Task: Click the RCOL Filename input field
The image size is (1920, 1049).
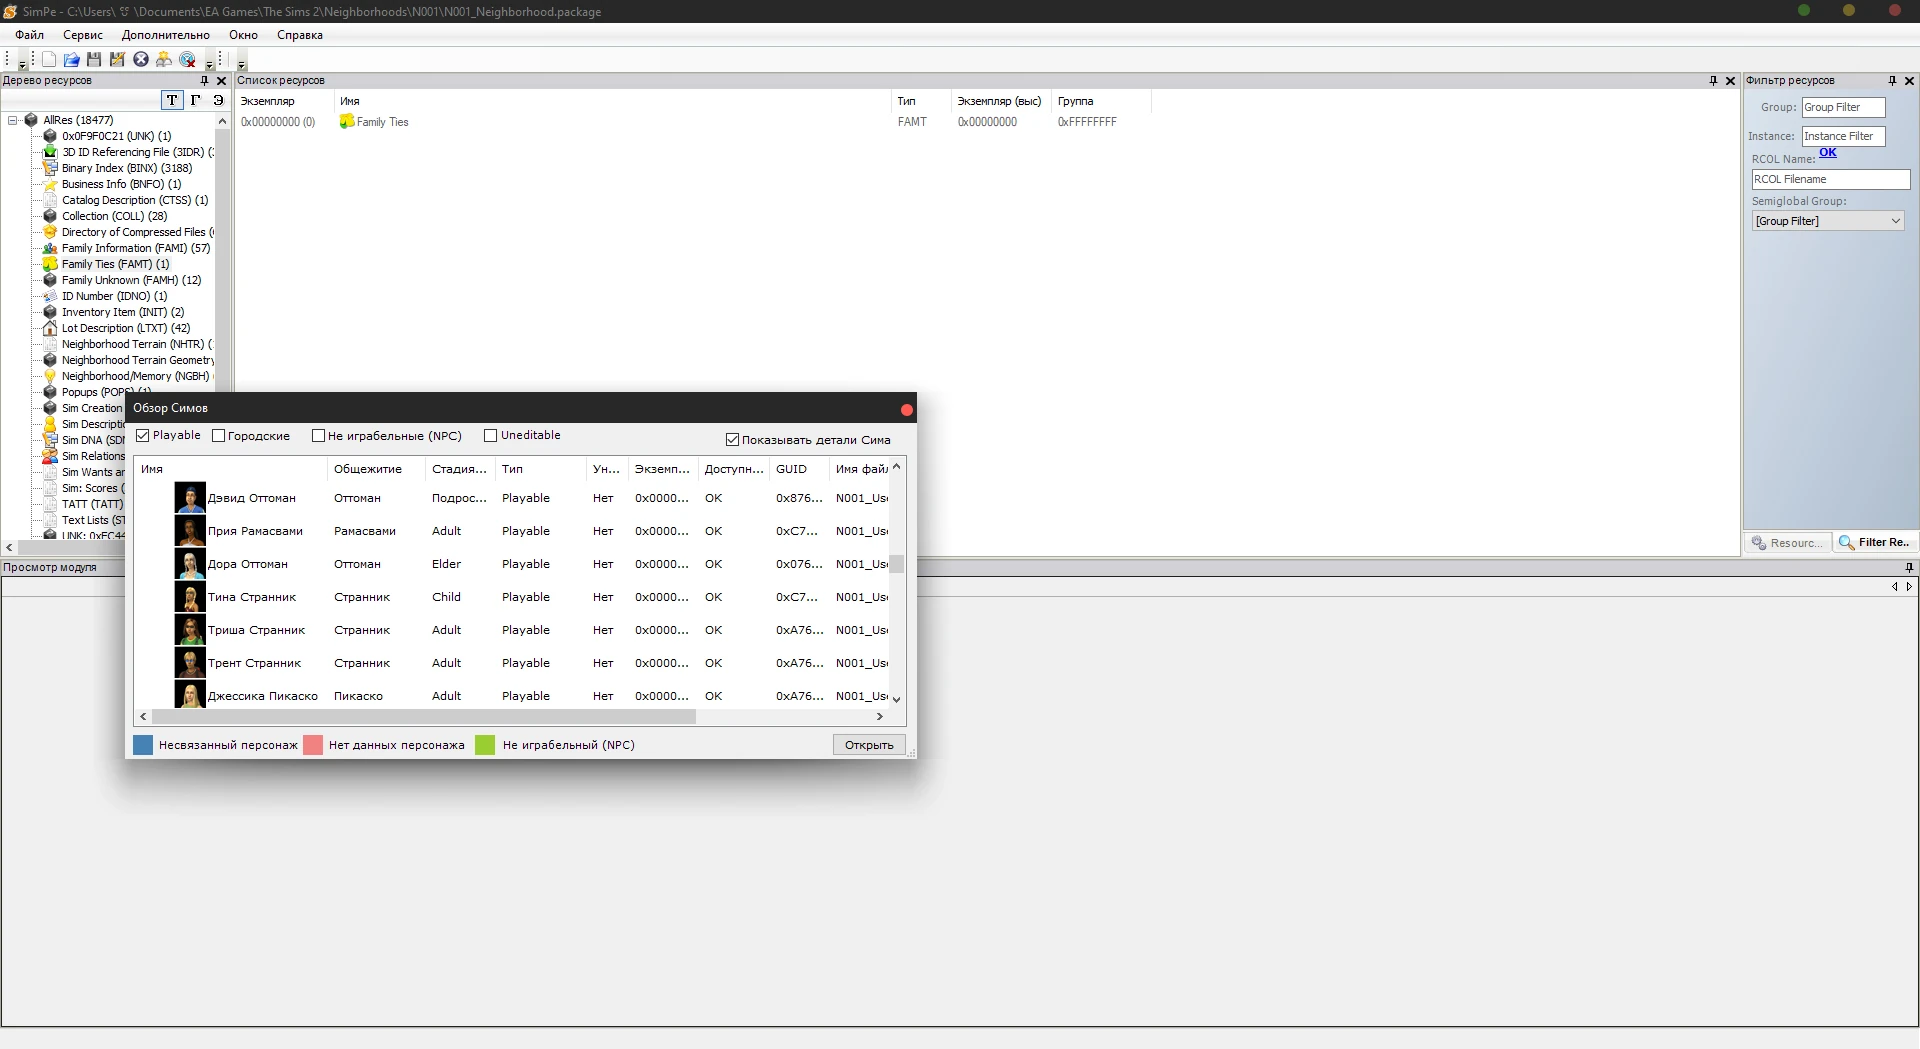Action: [x=1829, y=180]
